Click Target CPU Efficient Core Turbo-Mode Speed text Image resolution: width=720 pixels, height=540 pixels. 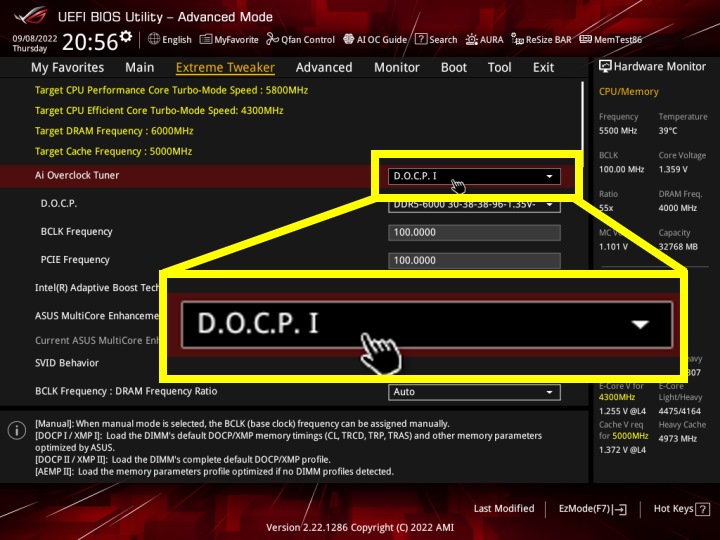[159, 111]
